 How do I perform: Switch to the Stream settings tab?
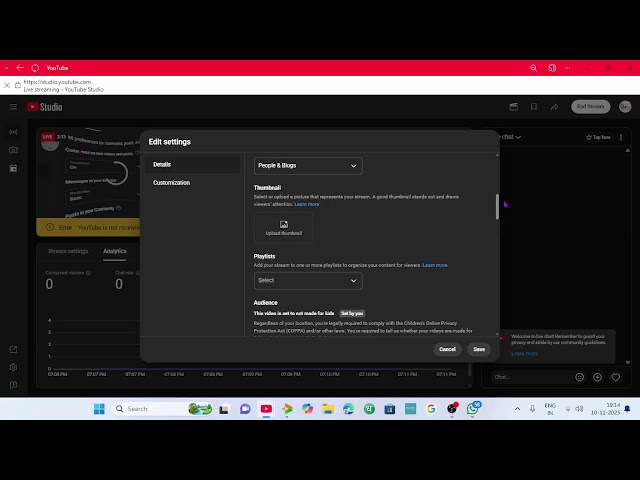(x=68, y=251)
